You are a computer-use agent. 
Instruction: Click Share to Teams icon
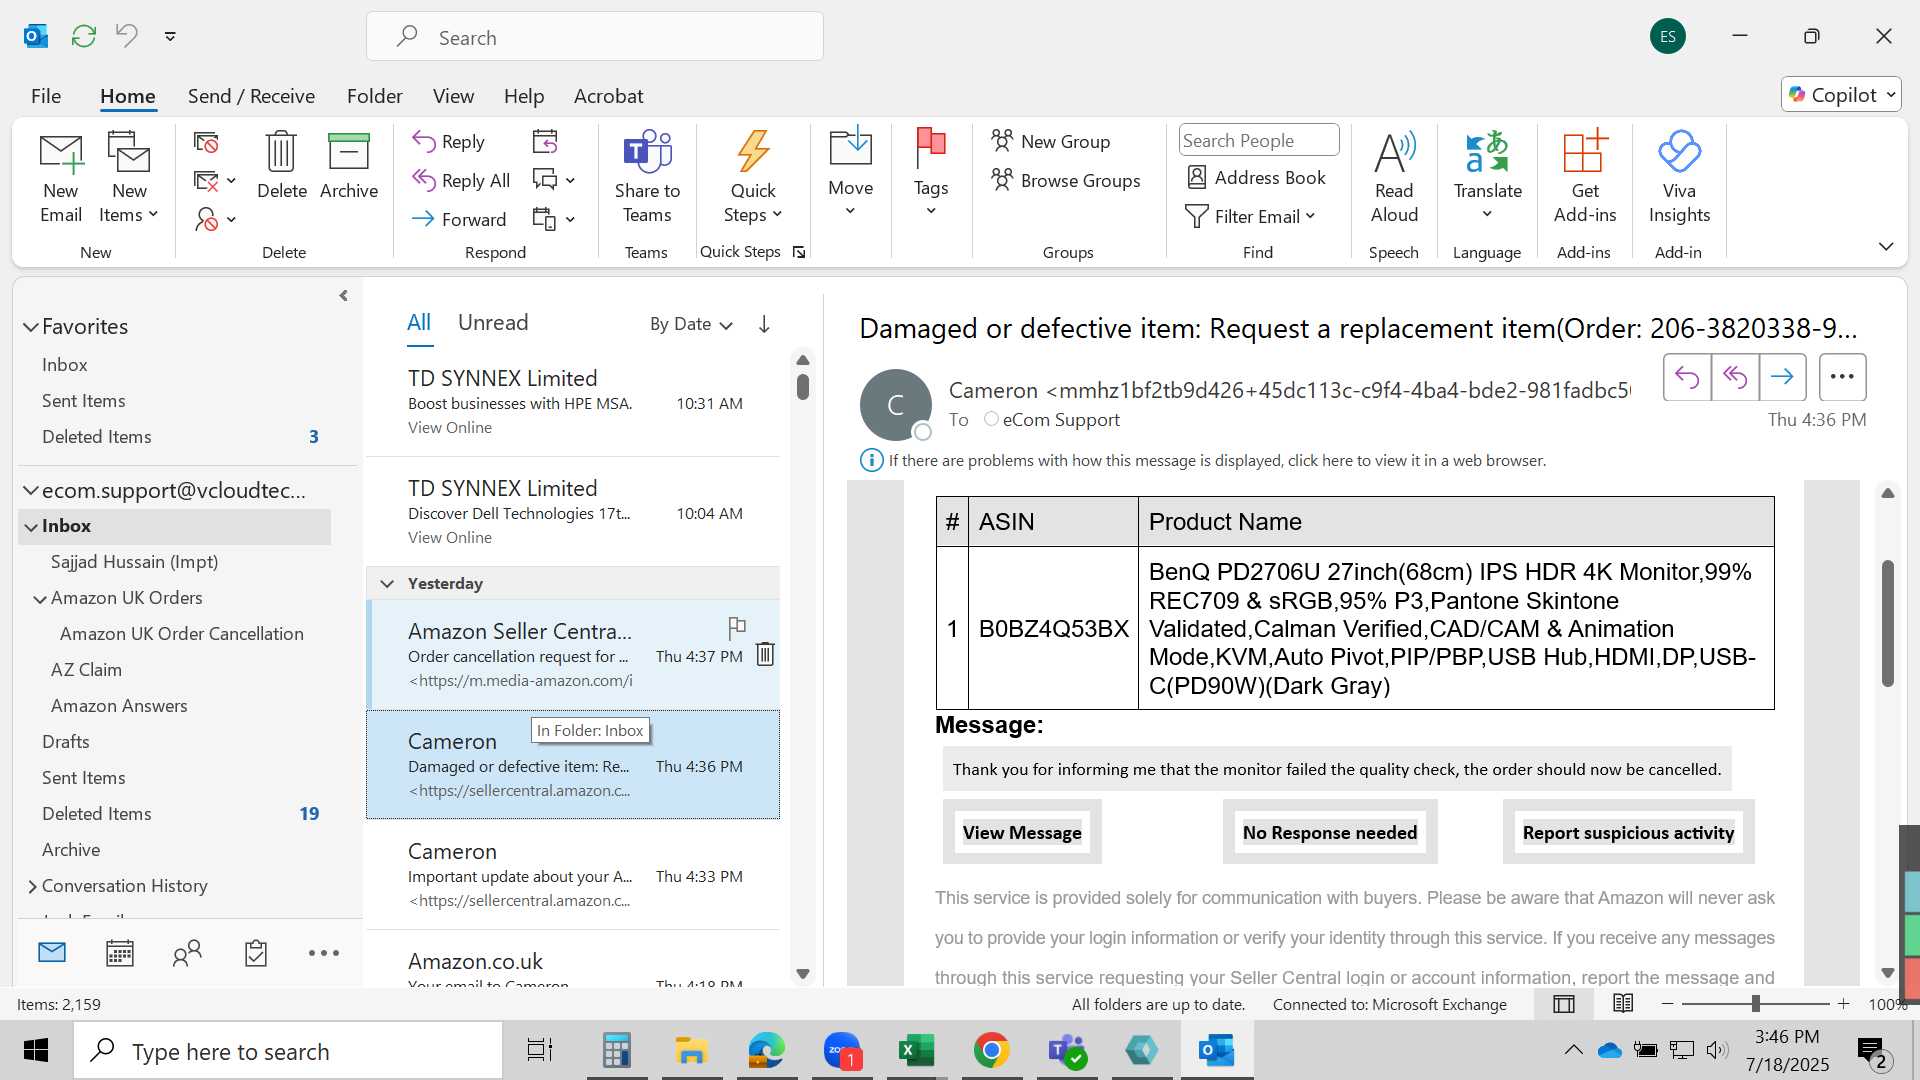(x=647, y=152)
